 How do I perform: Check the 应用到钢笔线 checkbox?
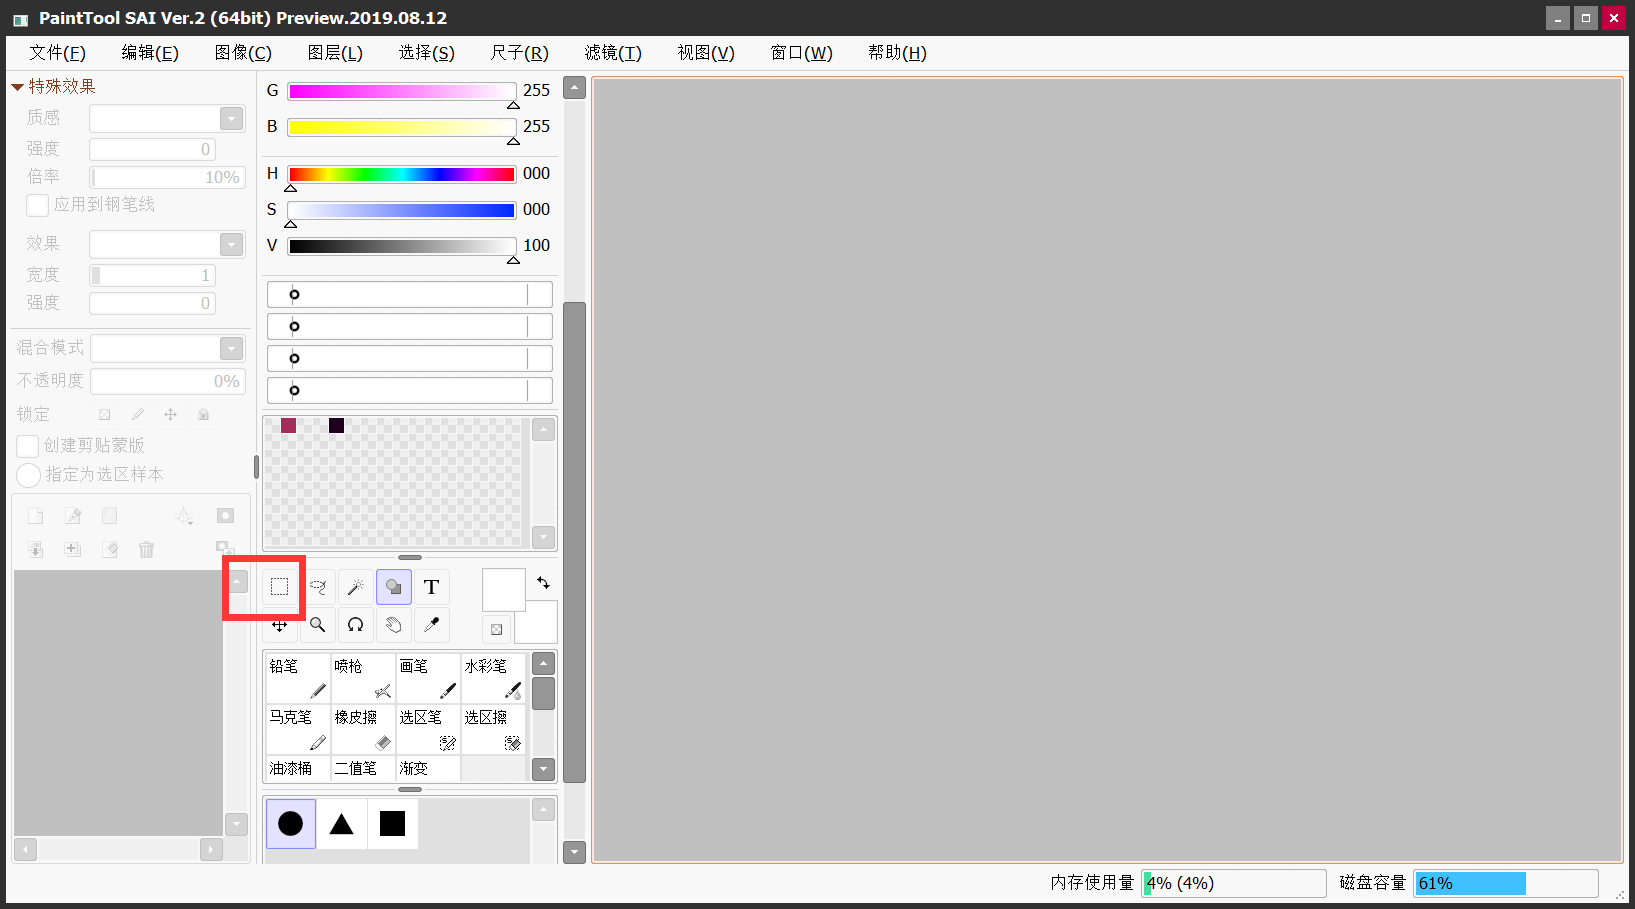[x=38, y=205]
